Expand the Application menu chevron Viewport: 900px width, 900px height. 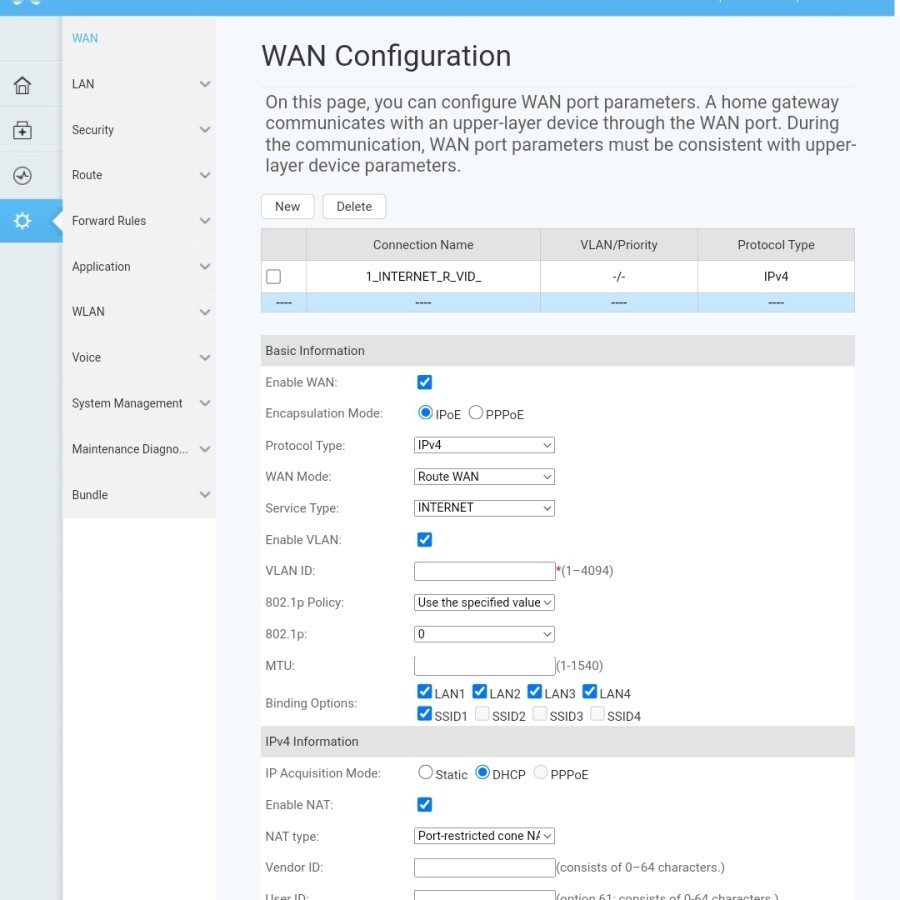pyautogui.click(x=204, y=266)
